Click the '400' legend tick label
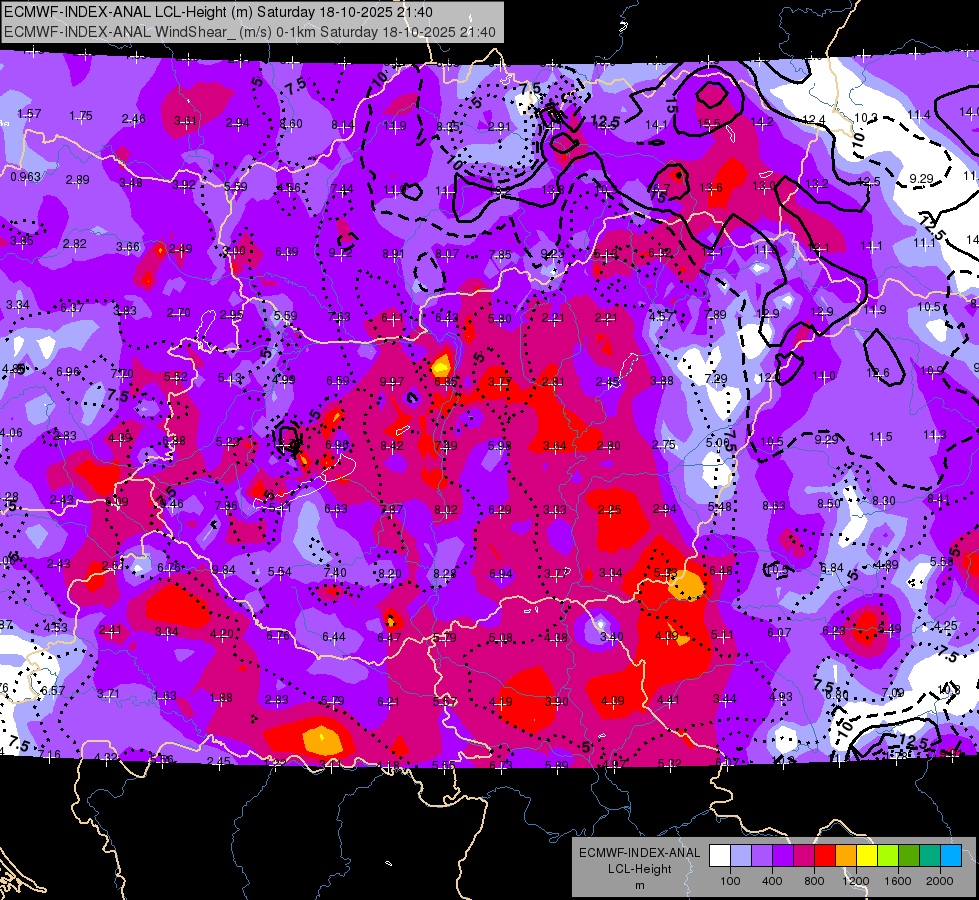Viewport: 979px width, 900px height. click(772, 881)
